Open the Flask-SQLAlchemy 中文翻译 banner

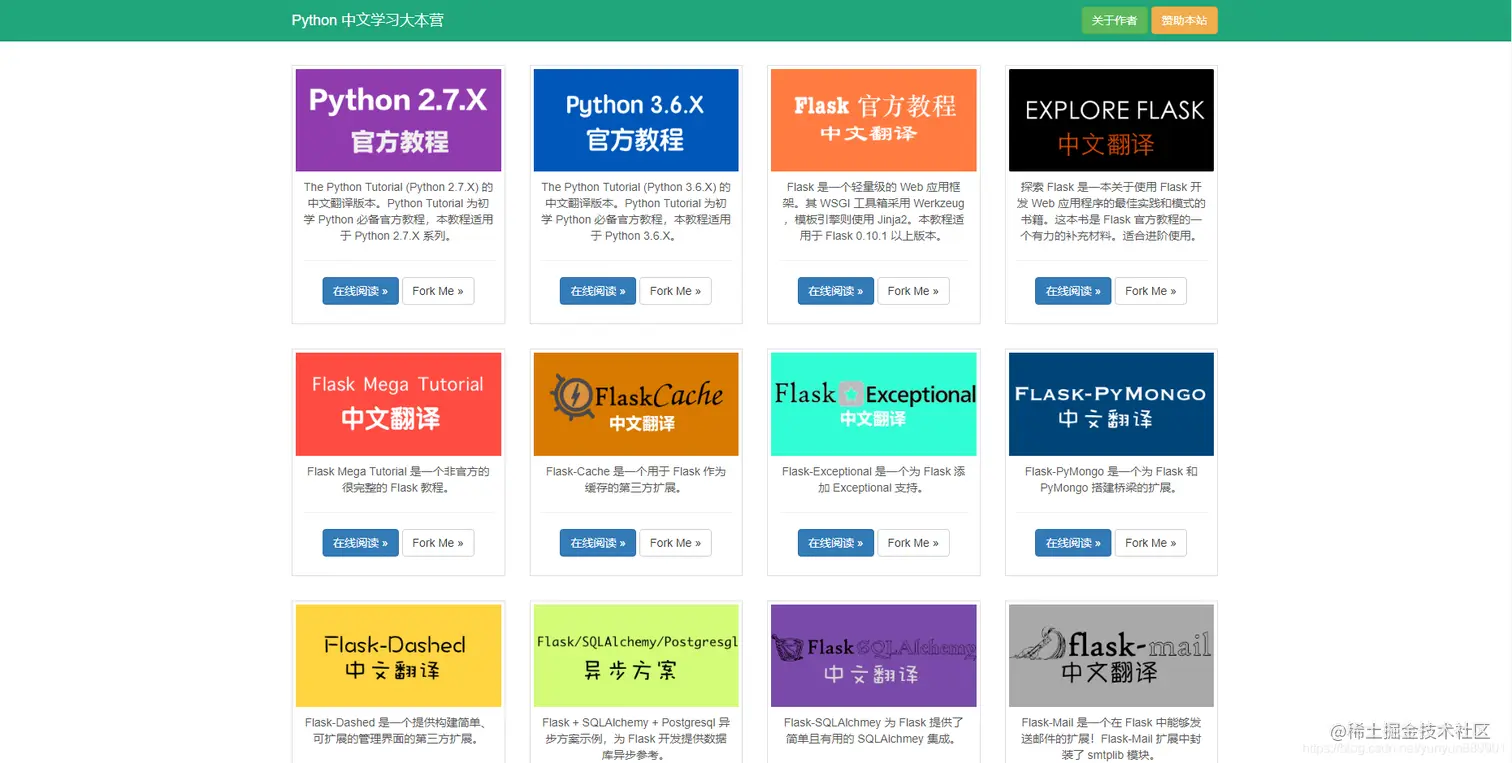(873, 655)
